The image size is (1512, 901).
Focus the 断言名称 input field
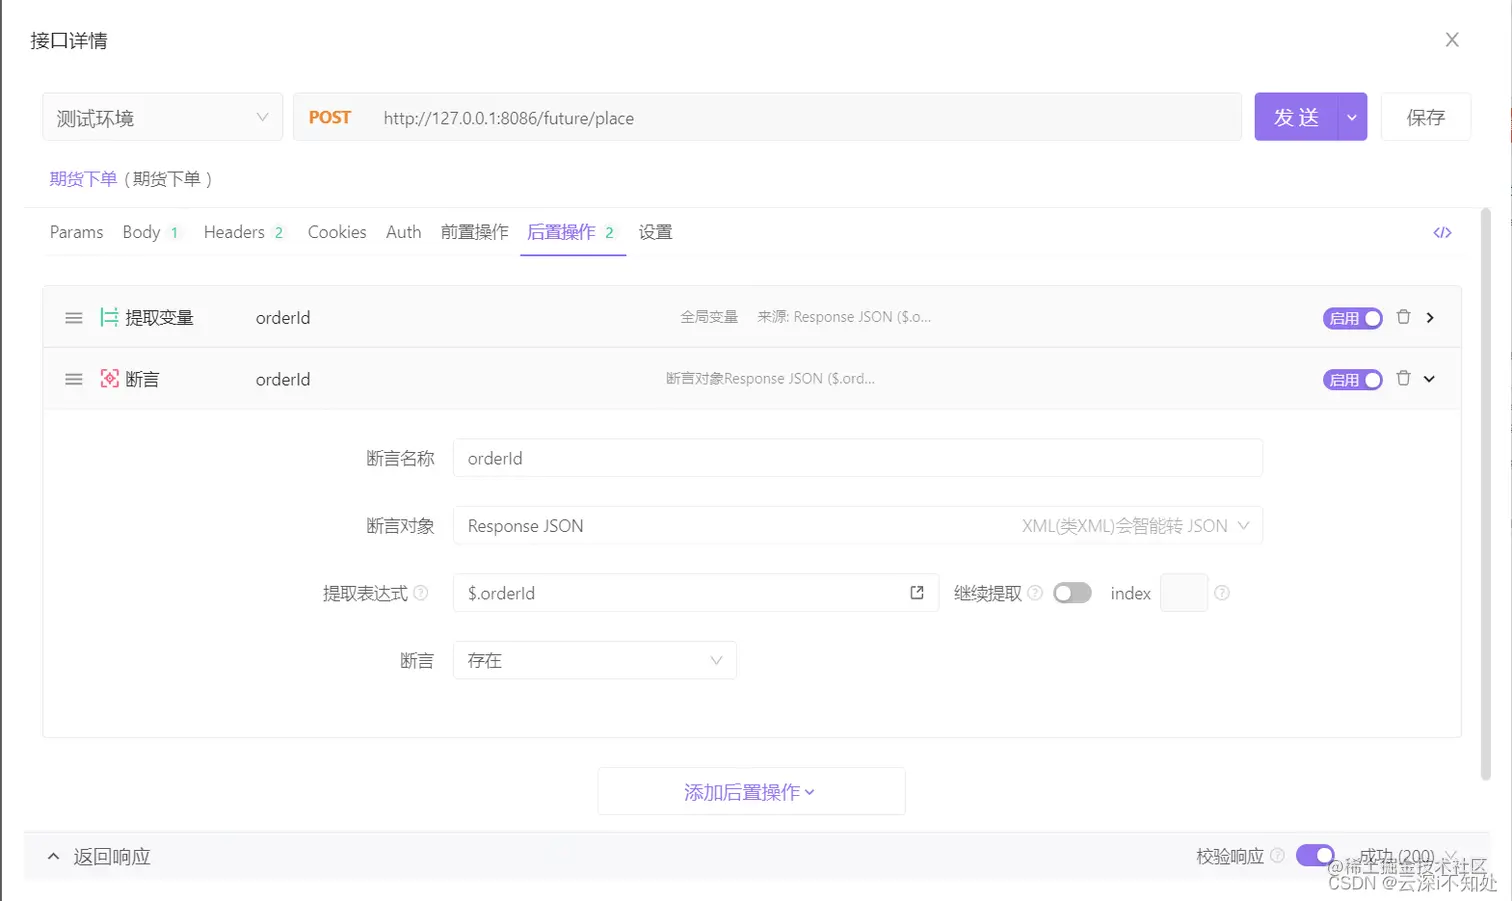(858, 458)
